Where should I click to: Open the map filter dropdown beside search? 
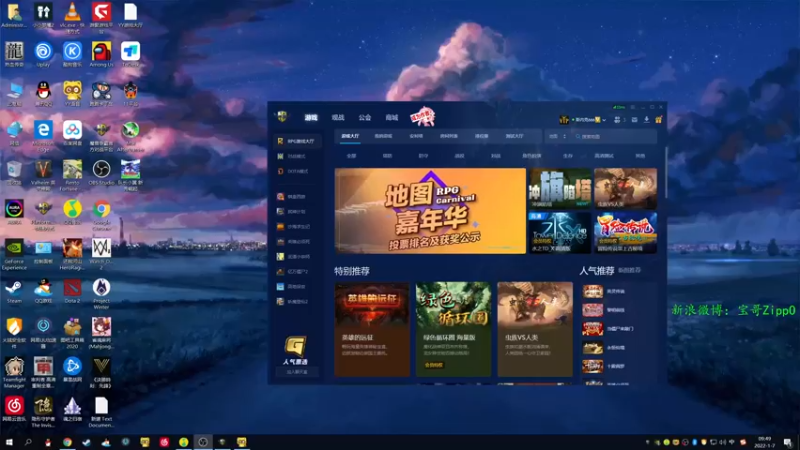pos(558,136)
